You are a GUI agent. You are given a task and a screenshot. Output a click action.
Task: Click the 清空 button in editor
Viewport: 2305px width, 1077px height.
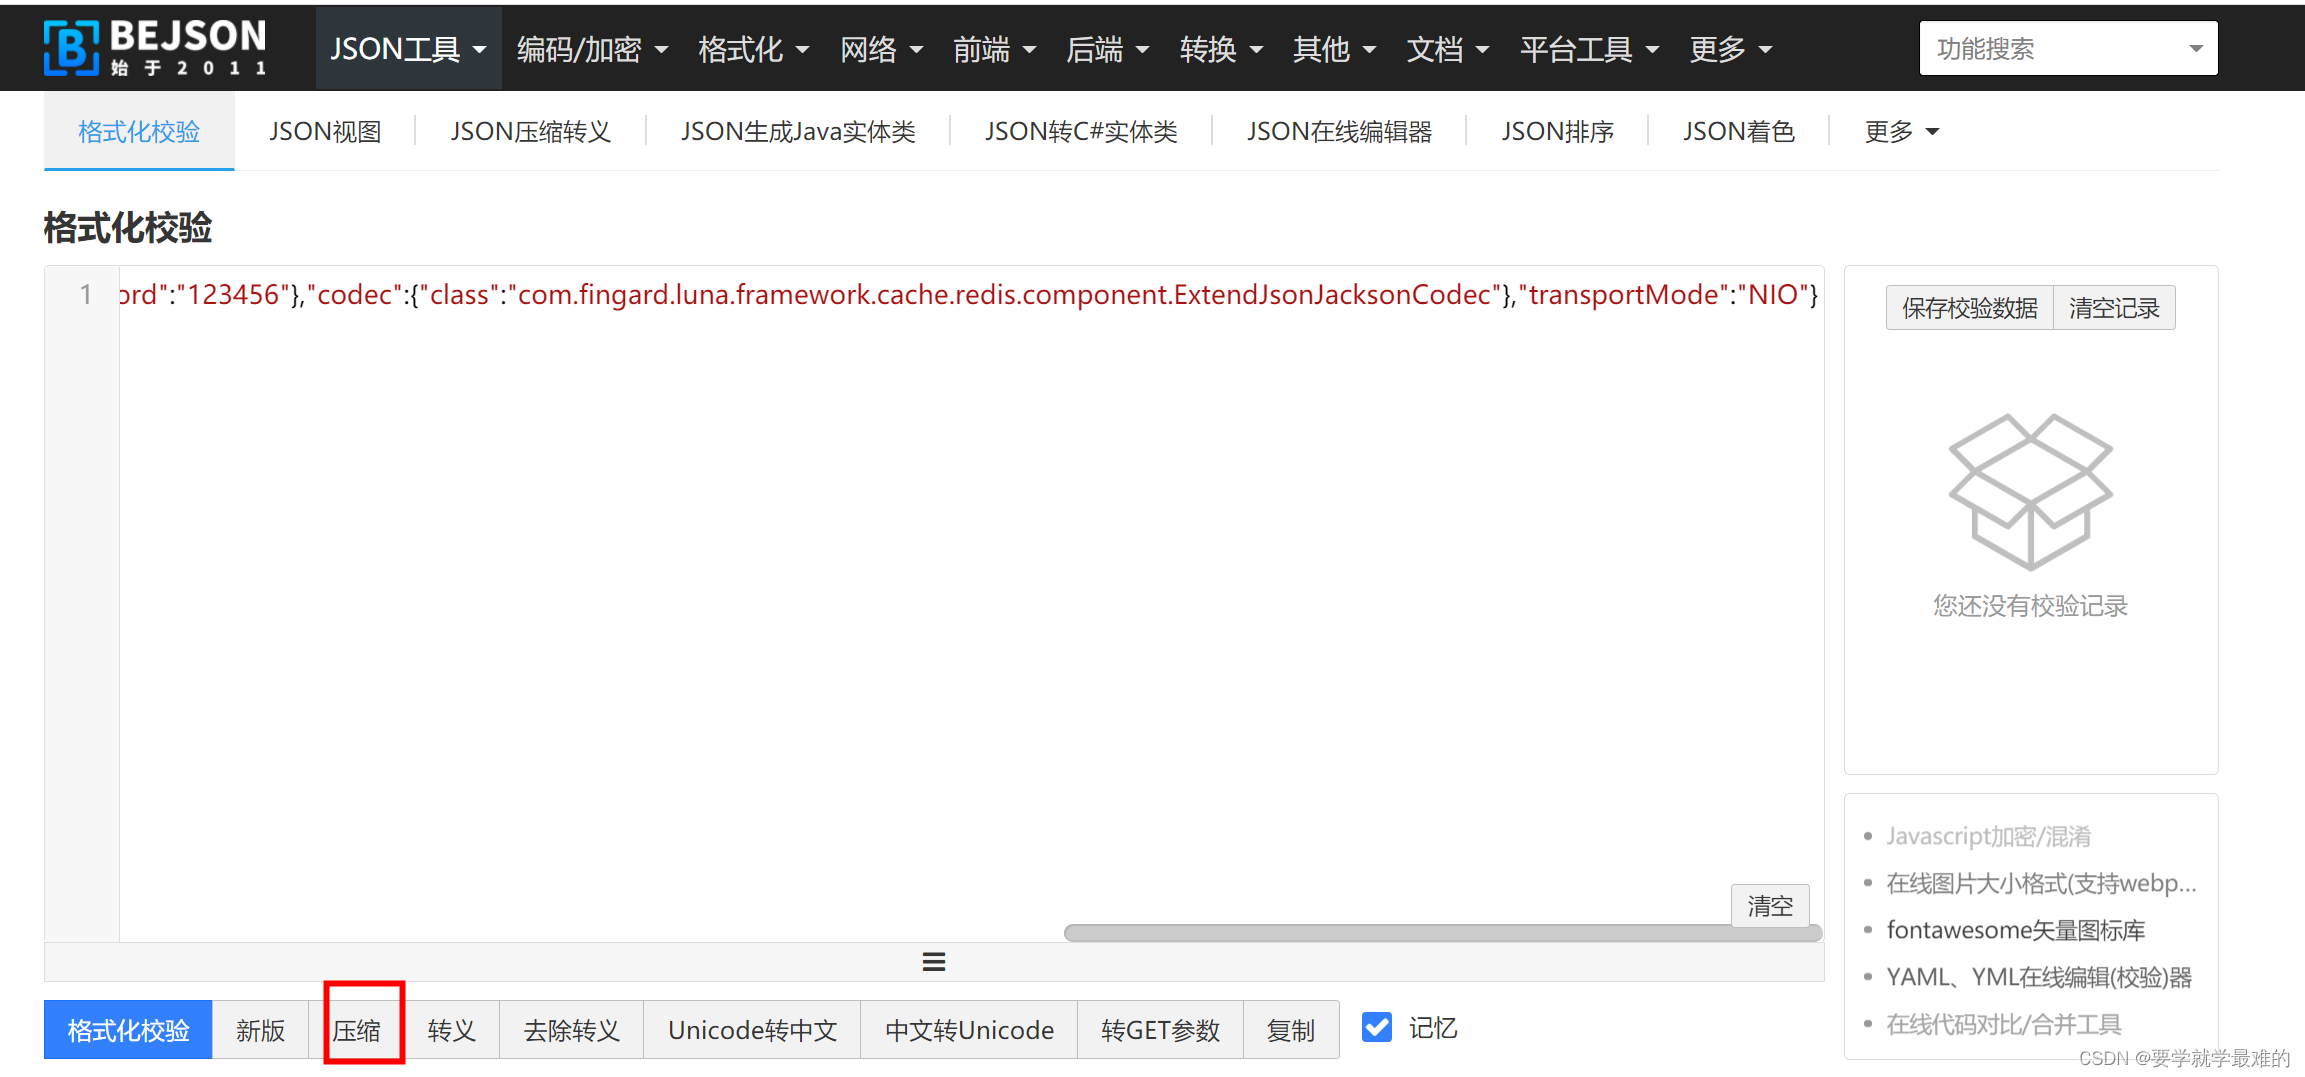(1770, 906)
